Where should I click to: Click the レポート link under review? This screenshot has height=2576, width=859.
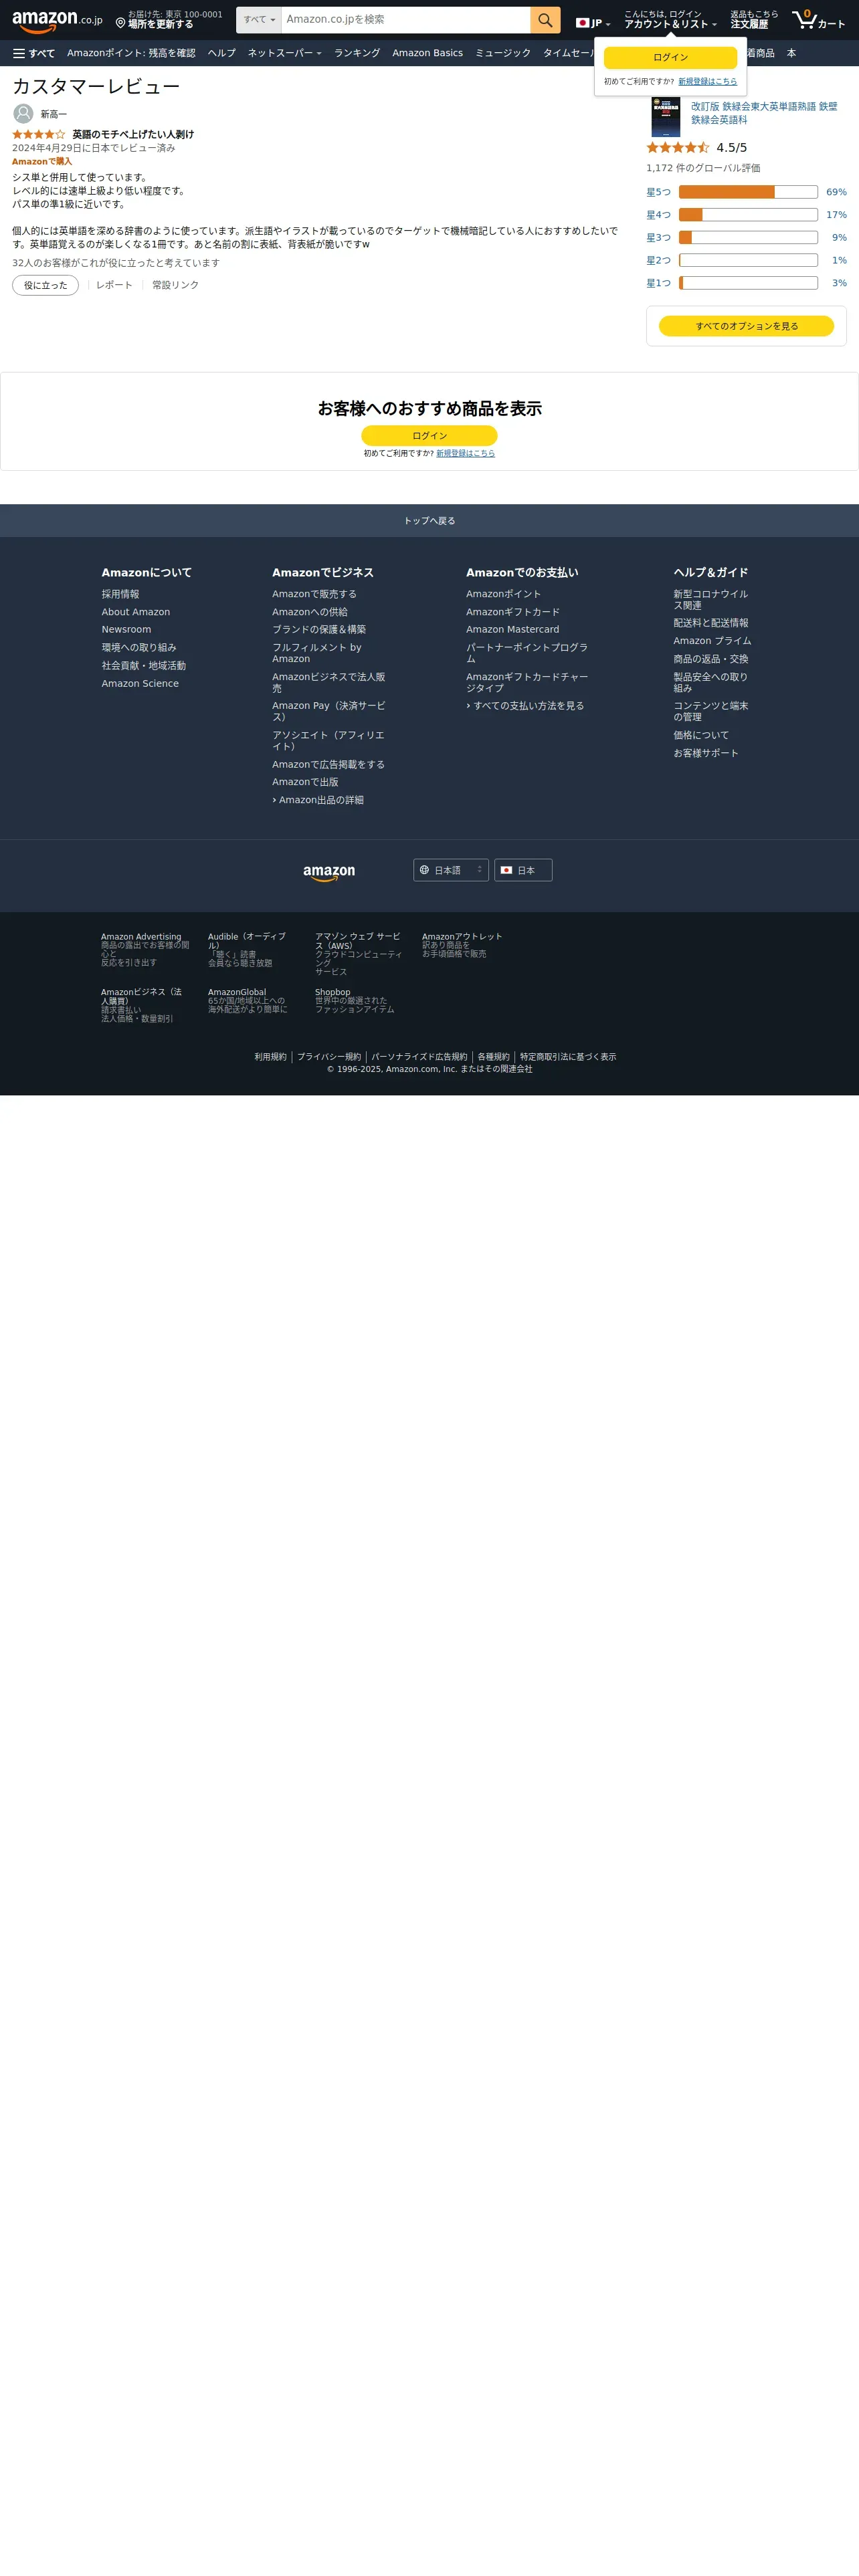pos(114,285)
